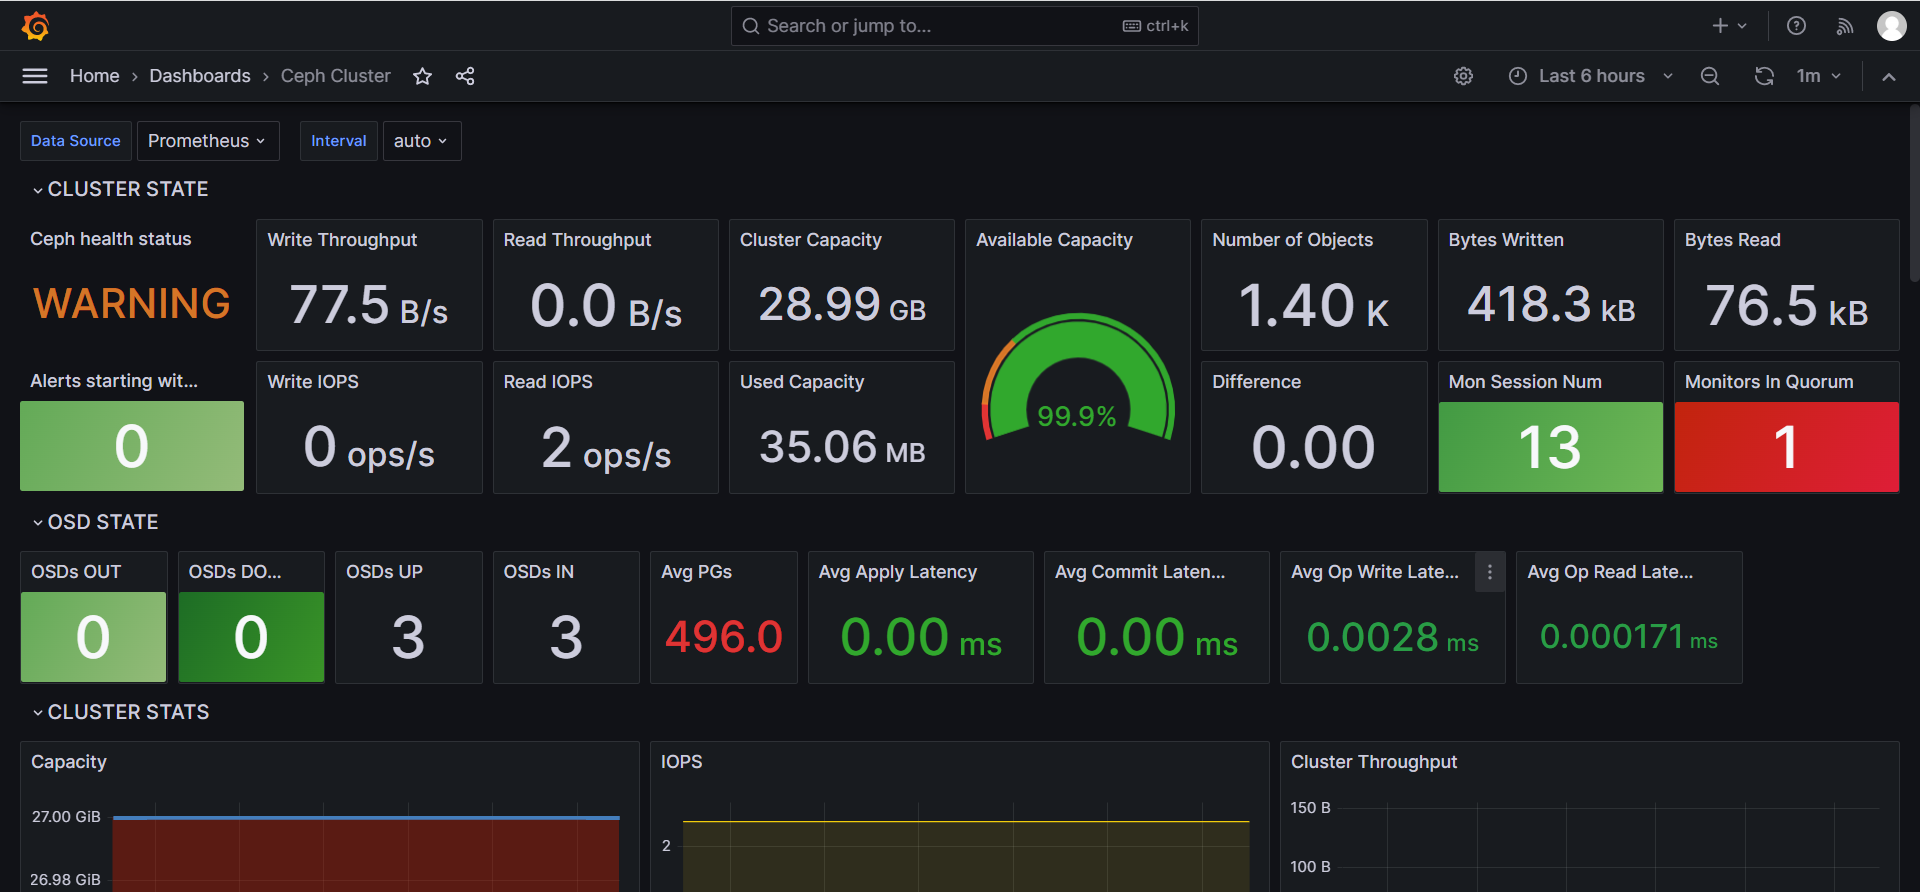The image size is (1920, 892).
Task: Refresh the dashboard now
Action: [x=1764, y=76]
